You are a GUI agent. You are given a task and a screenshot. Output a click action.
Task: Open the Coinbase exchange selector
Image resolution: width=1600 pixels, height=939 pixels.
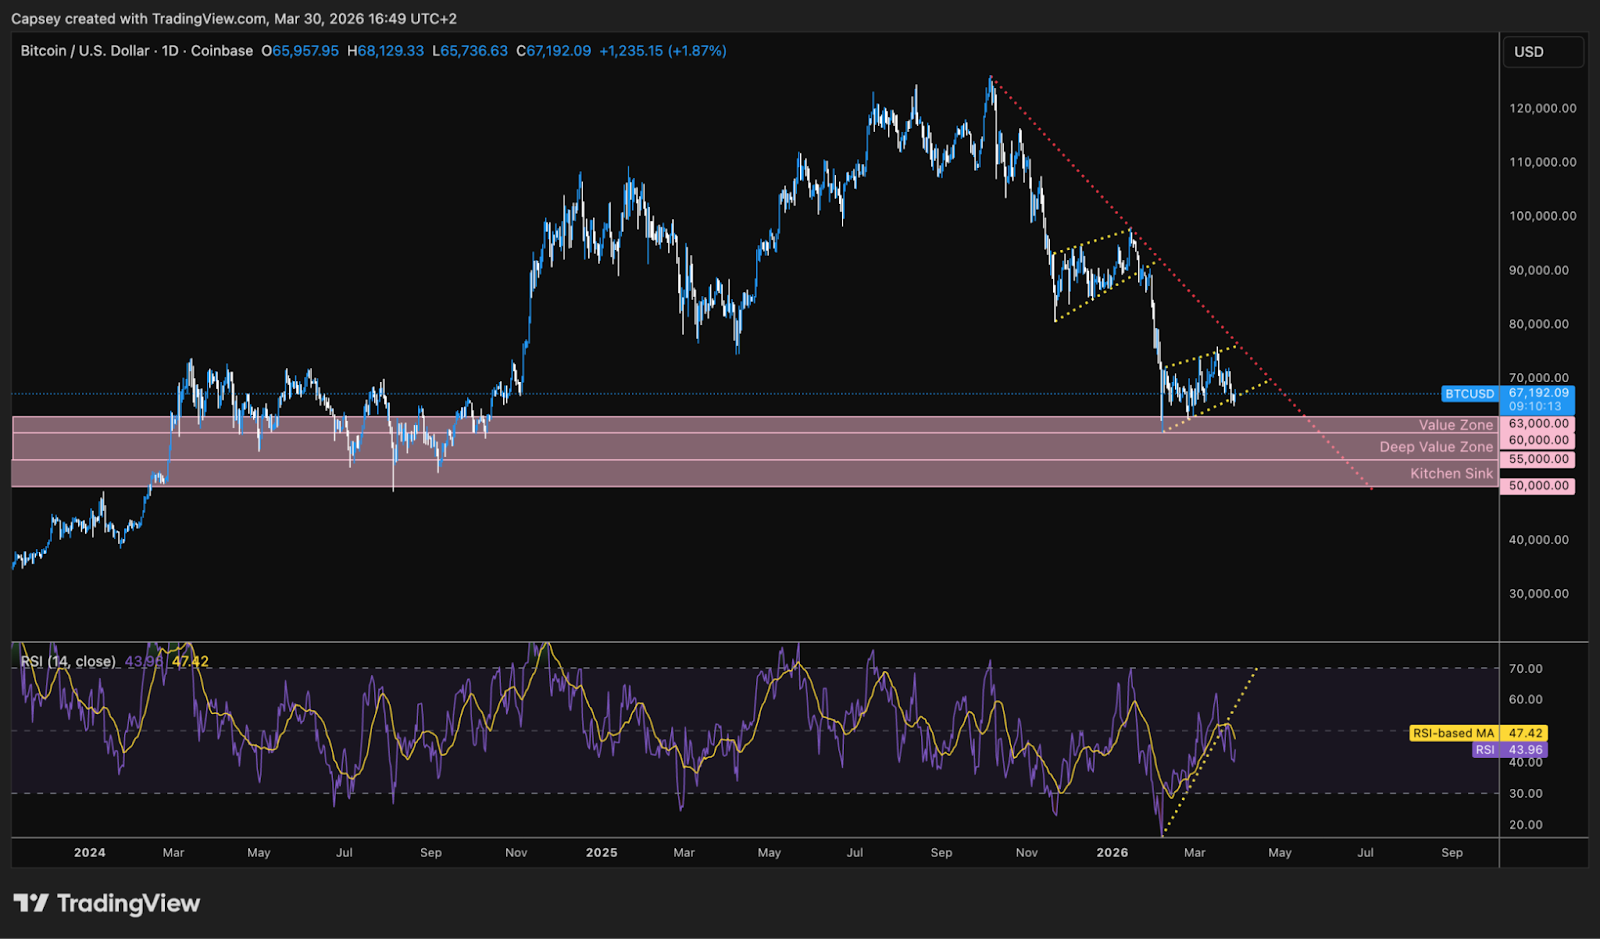tap(220, 50)
